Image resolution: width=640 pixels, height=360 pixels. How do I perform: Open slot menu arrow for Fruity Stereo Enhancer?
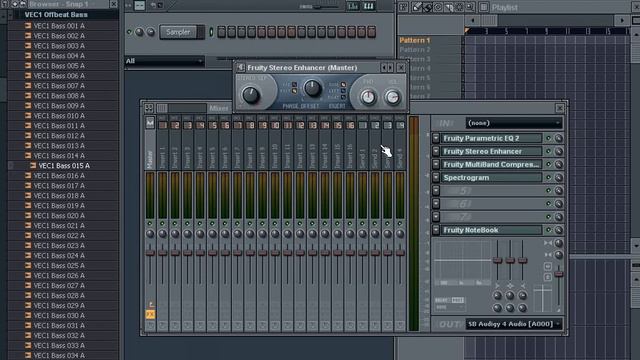pyautogui.click(x=436, y=151)
